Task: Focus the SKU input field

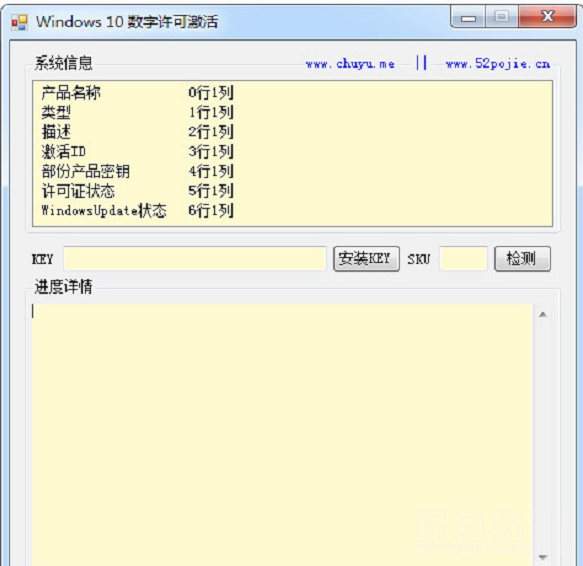Action: 463,258
